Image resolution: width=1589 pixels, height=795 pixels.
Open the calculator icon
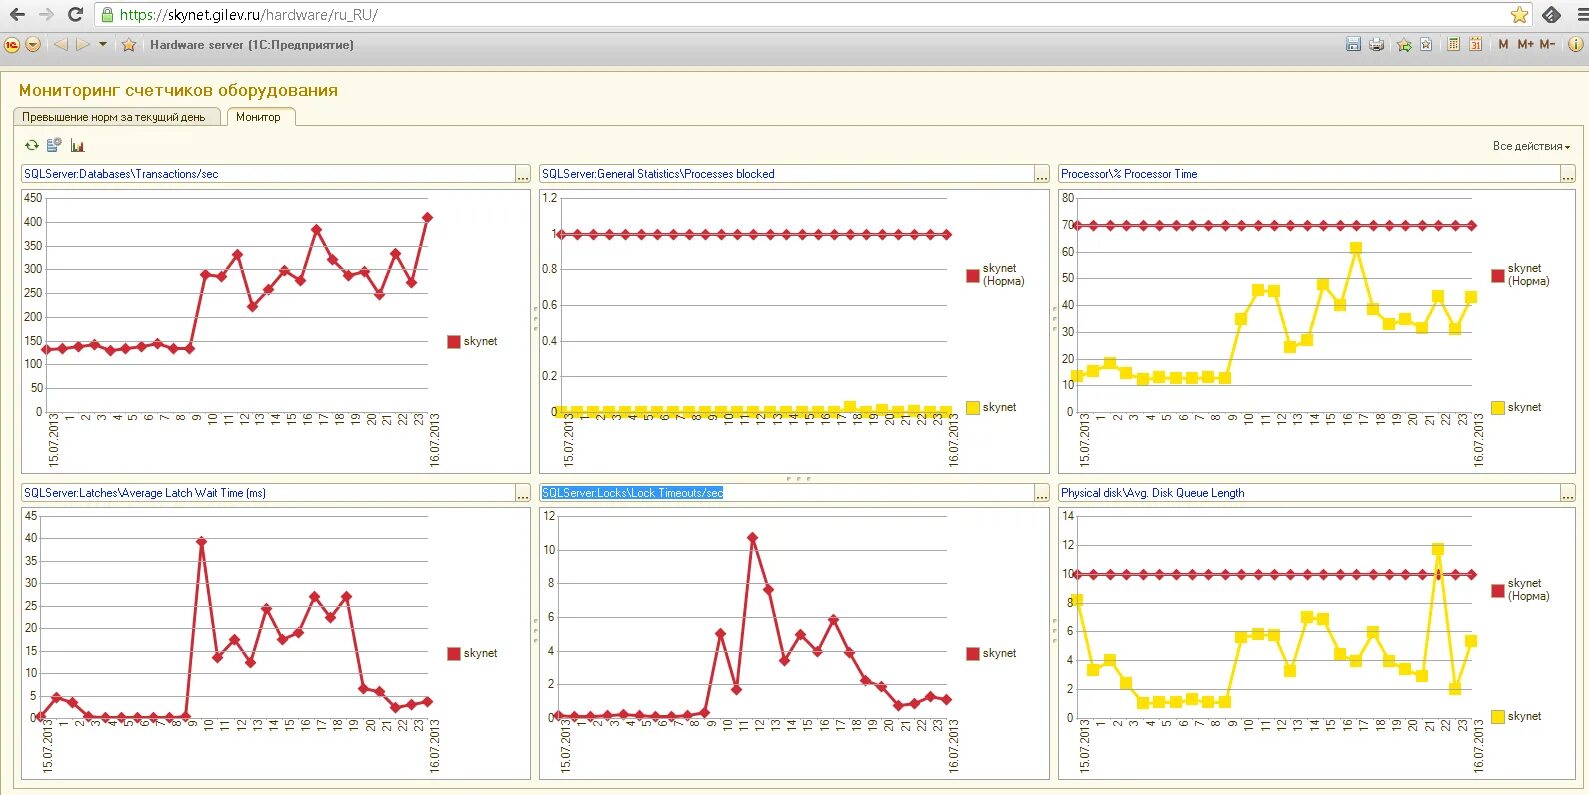tap(1453, 44)
